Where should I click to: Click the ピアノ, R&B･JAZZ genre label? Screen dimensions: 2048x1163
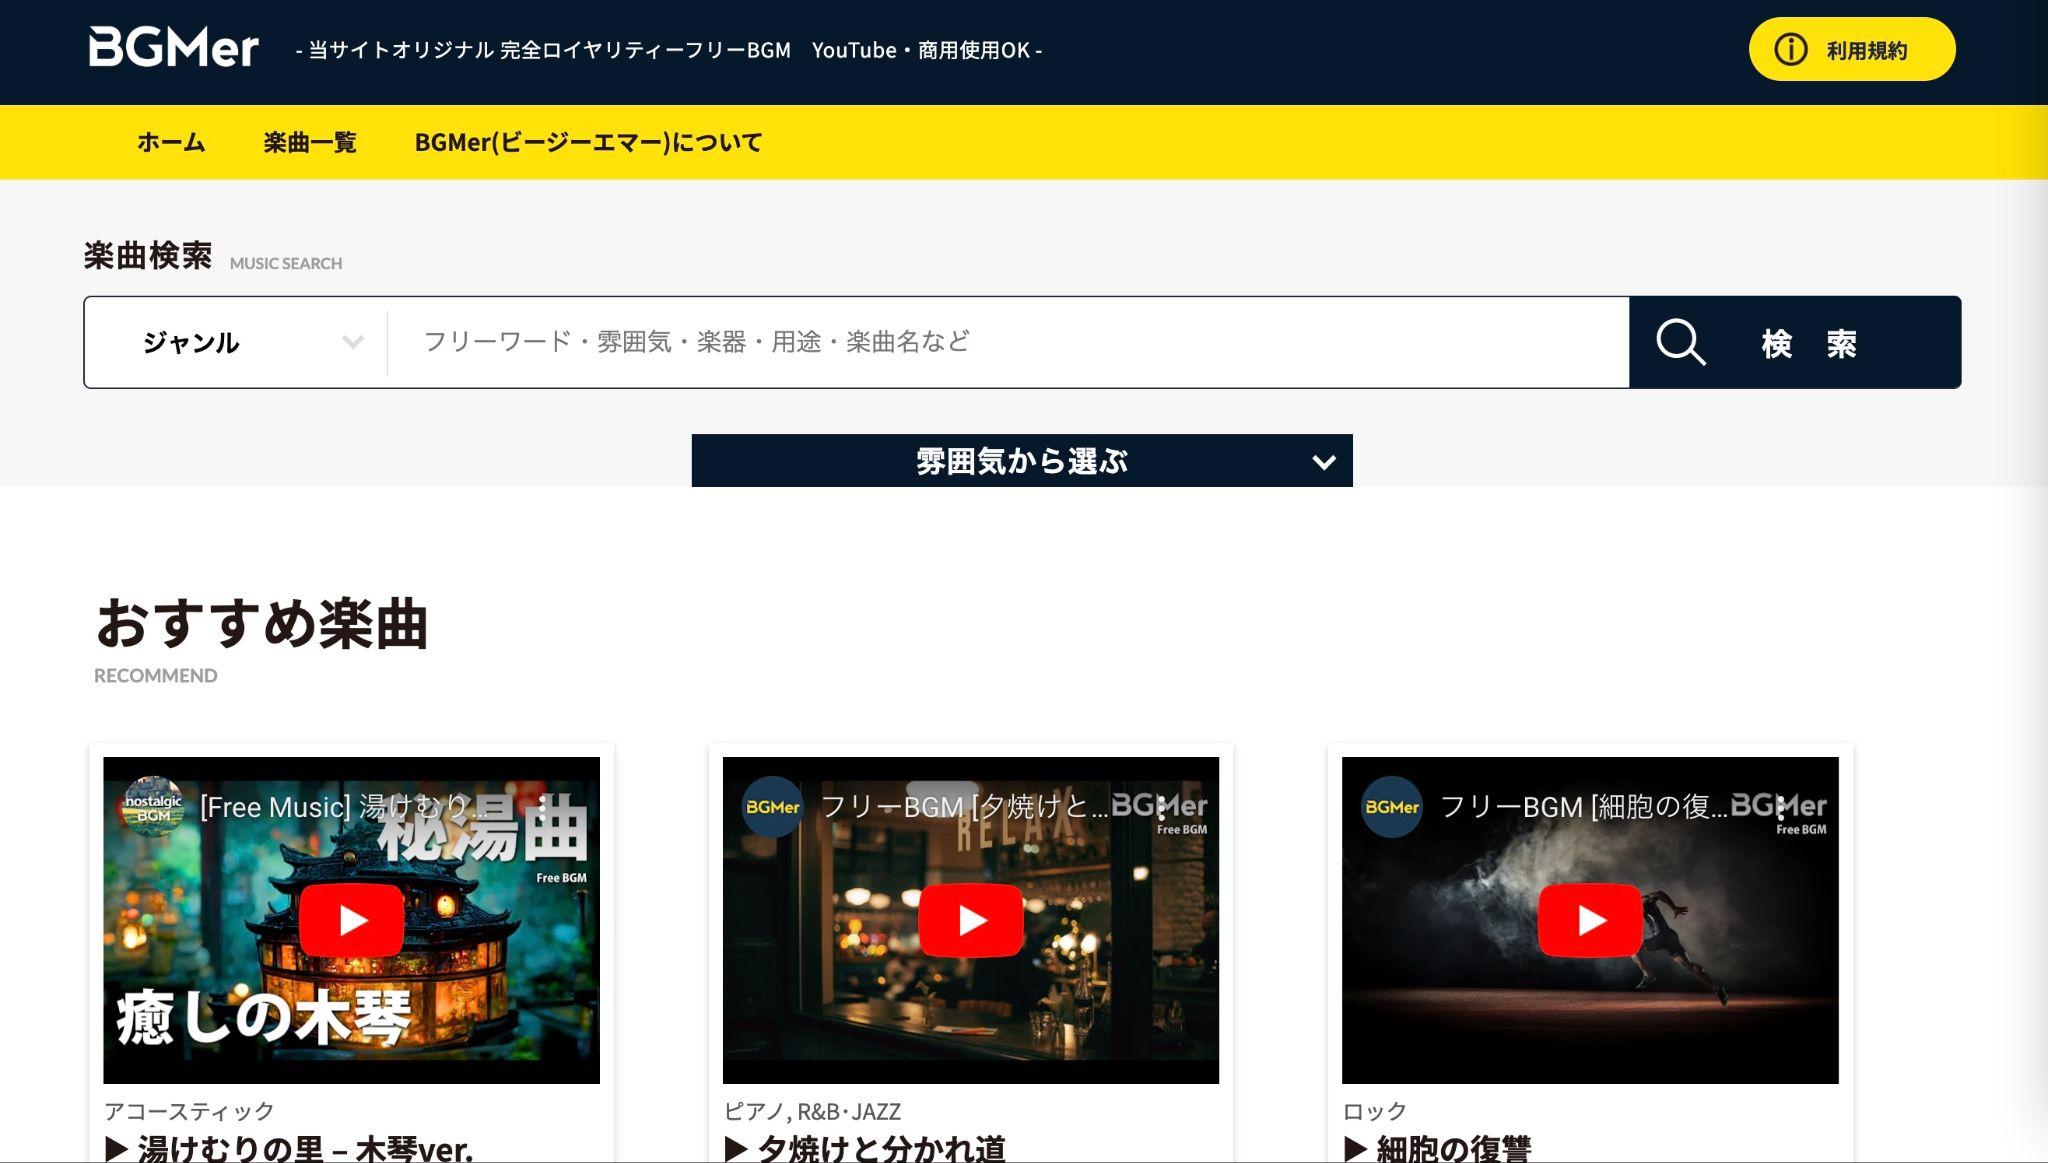[812, 1111]
